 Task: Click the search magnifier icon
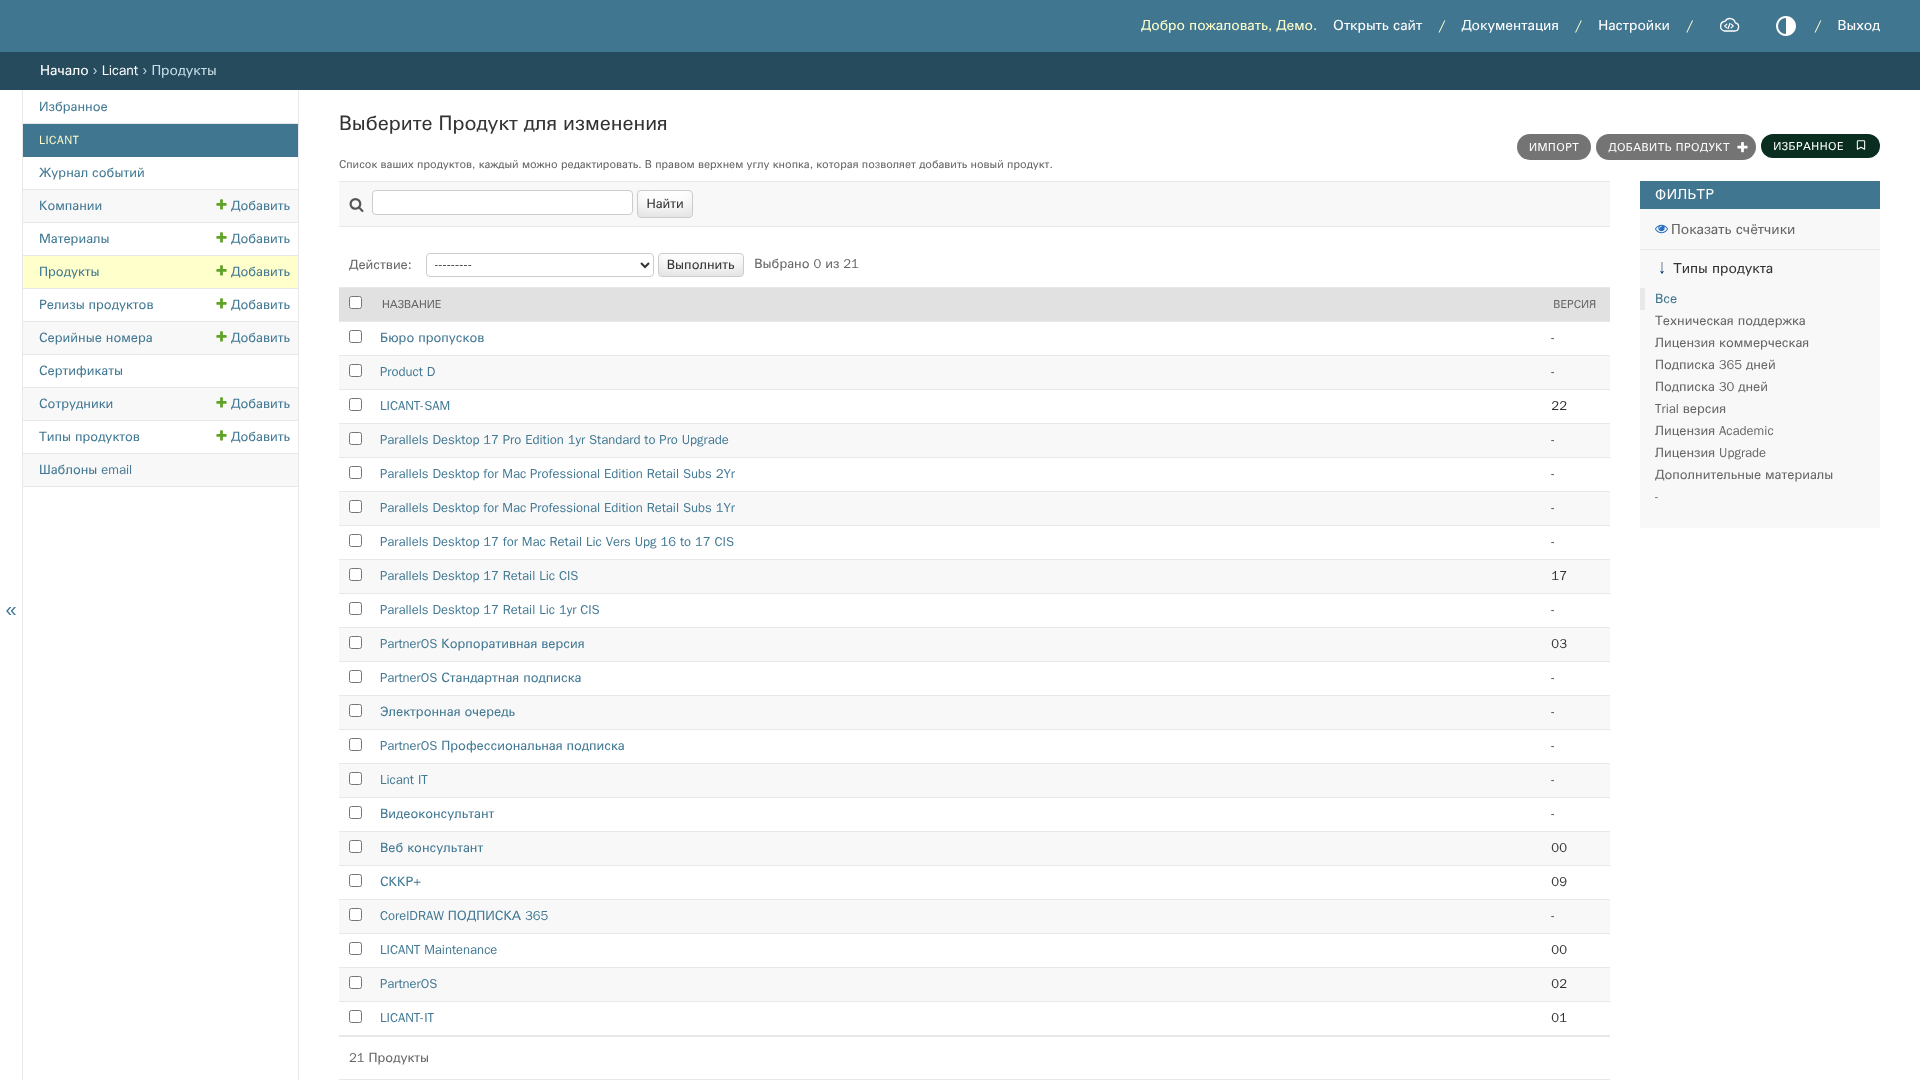tap(356, 205)
